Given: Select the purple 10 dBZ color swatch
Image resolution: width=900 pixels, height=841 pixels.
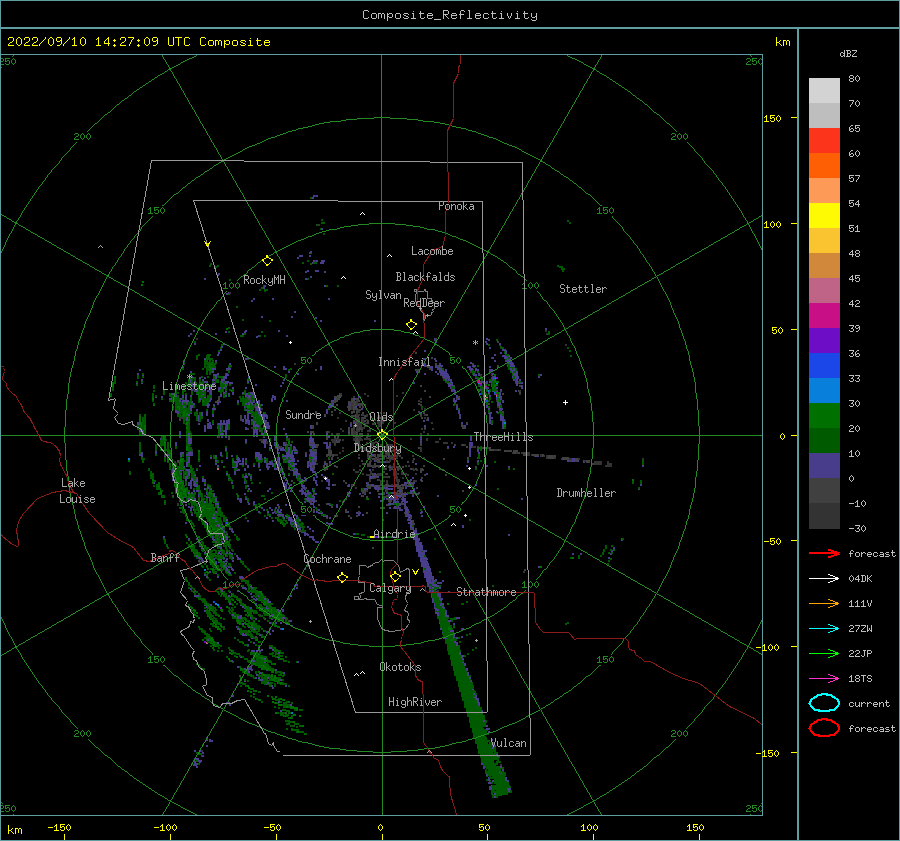Looking at the screenshot, I should [x=824, y=465].
